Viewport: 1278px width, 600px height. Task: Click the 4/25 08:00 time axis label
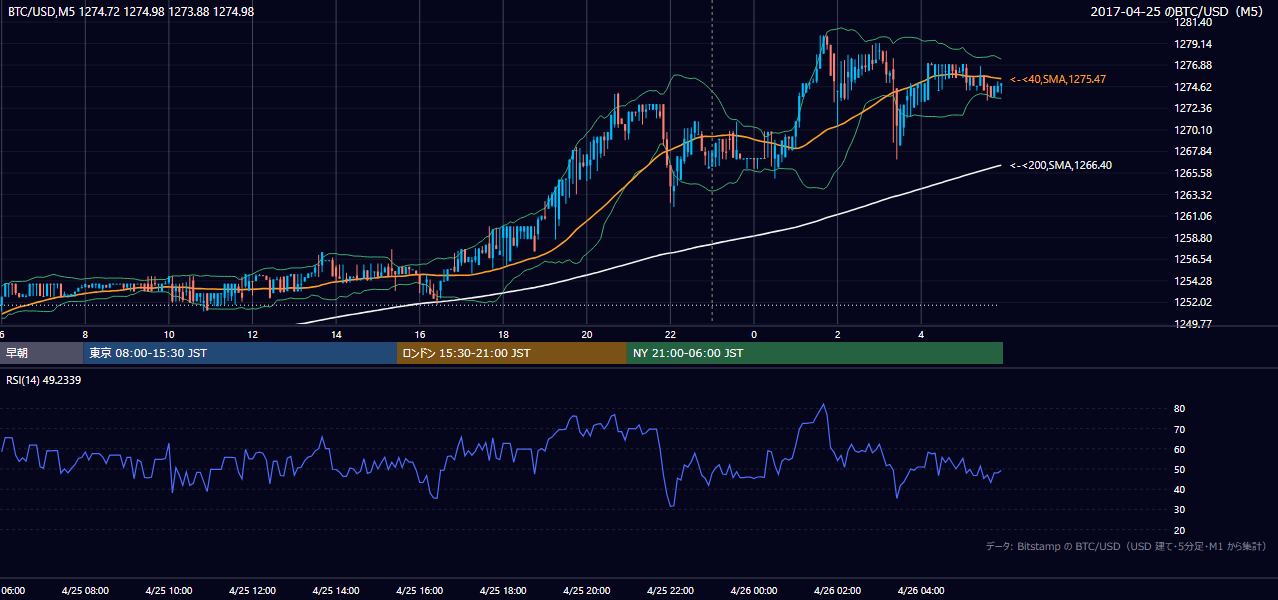(85, 590)
